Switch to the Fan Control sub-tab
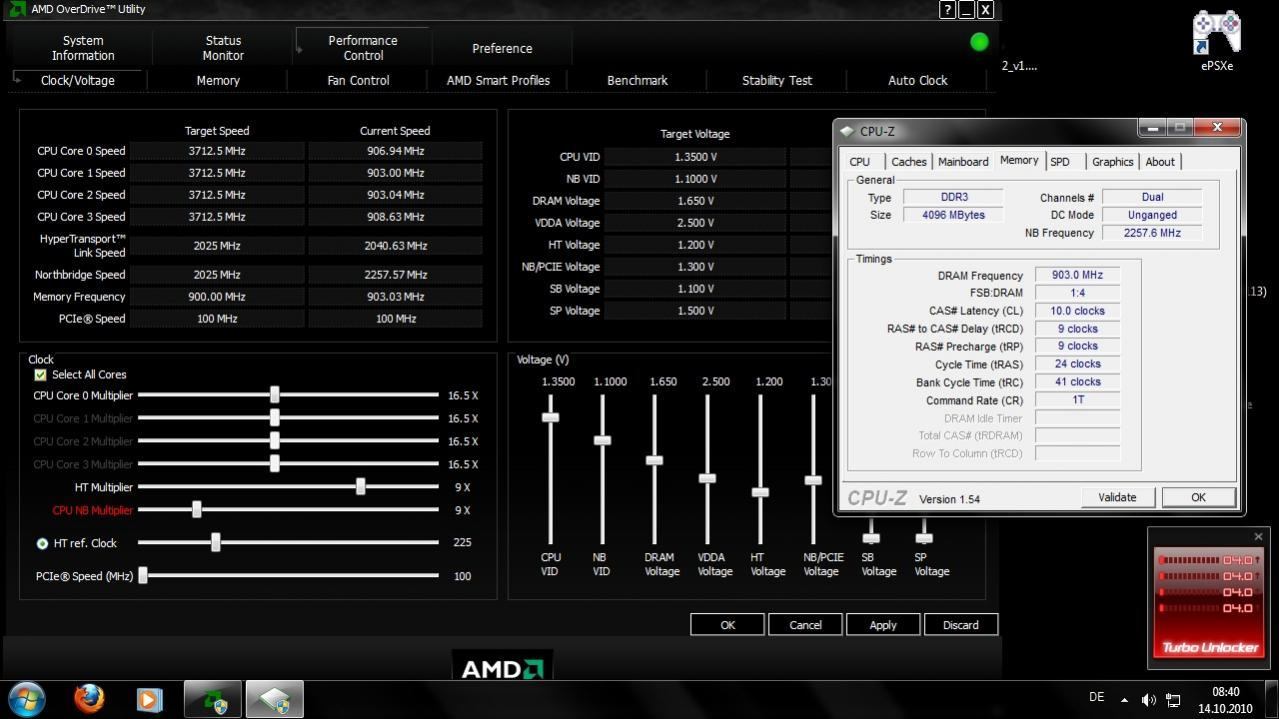Viewport: 1279px width, 719px height. (x=358, y=80)
